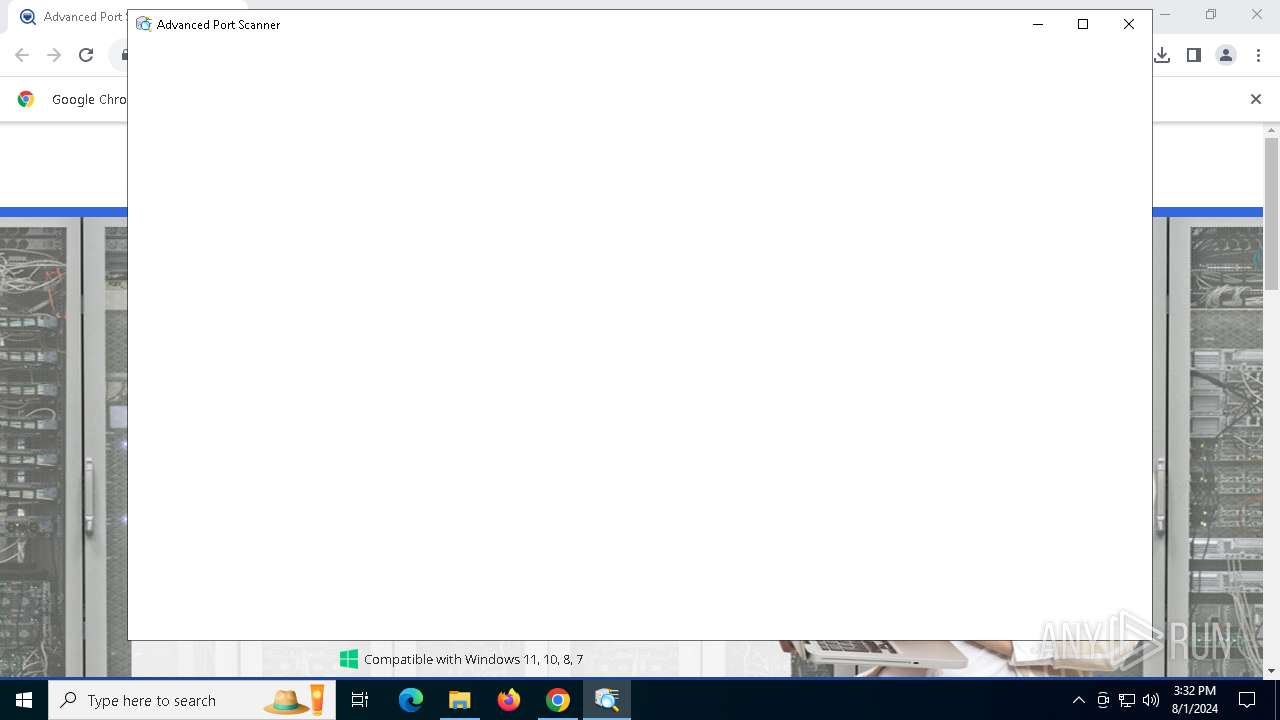Switch to Advanced Port Scanner taskbar icon
The image size is (1280, 720).
(x=607, y=700)
